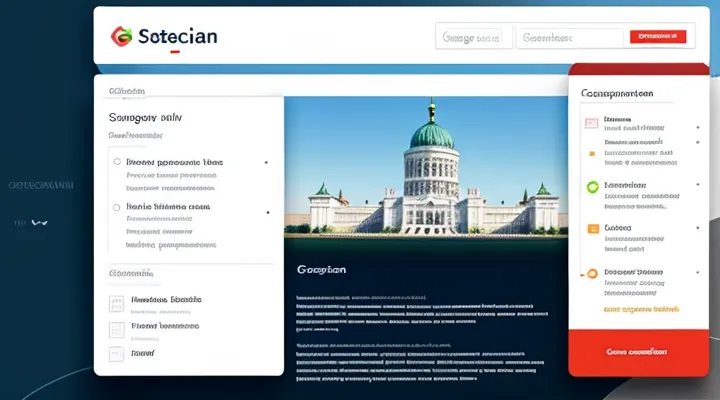Click the green ring icon in right panel
The image size is (720, 400).
pos(593,187)
